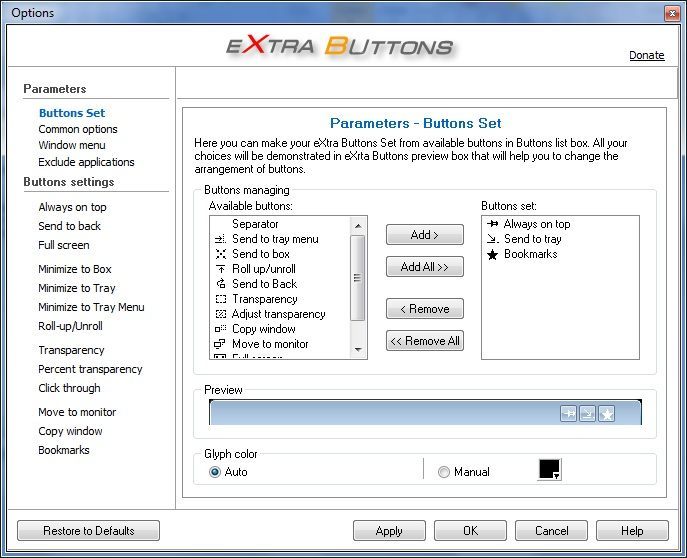The width and height of the screenshot is (687, 558).
Task: Click the Bookmarks star icon in Buttons set
Action: [492, 254]
